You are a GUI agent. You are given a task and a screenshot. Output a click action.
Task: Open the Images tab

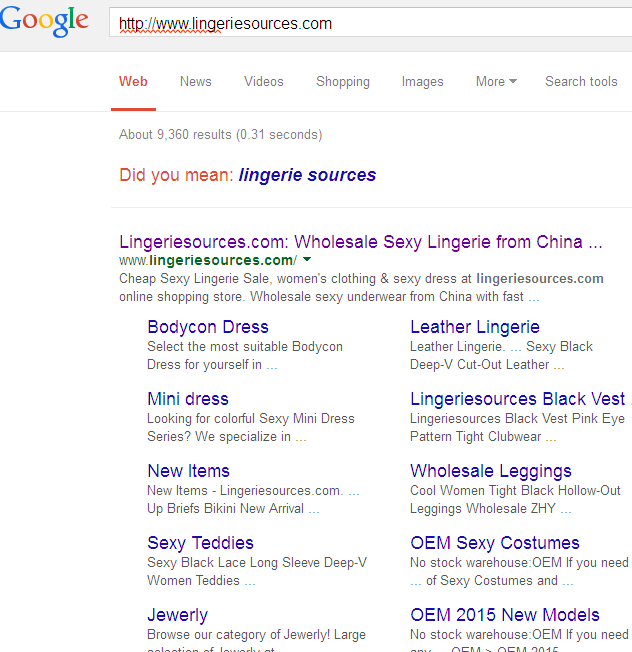click(x=422, y=82)
